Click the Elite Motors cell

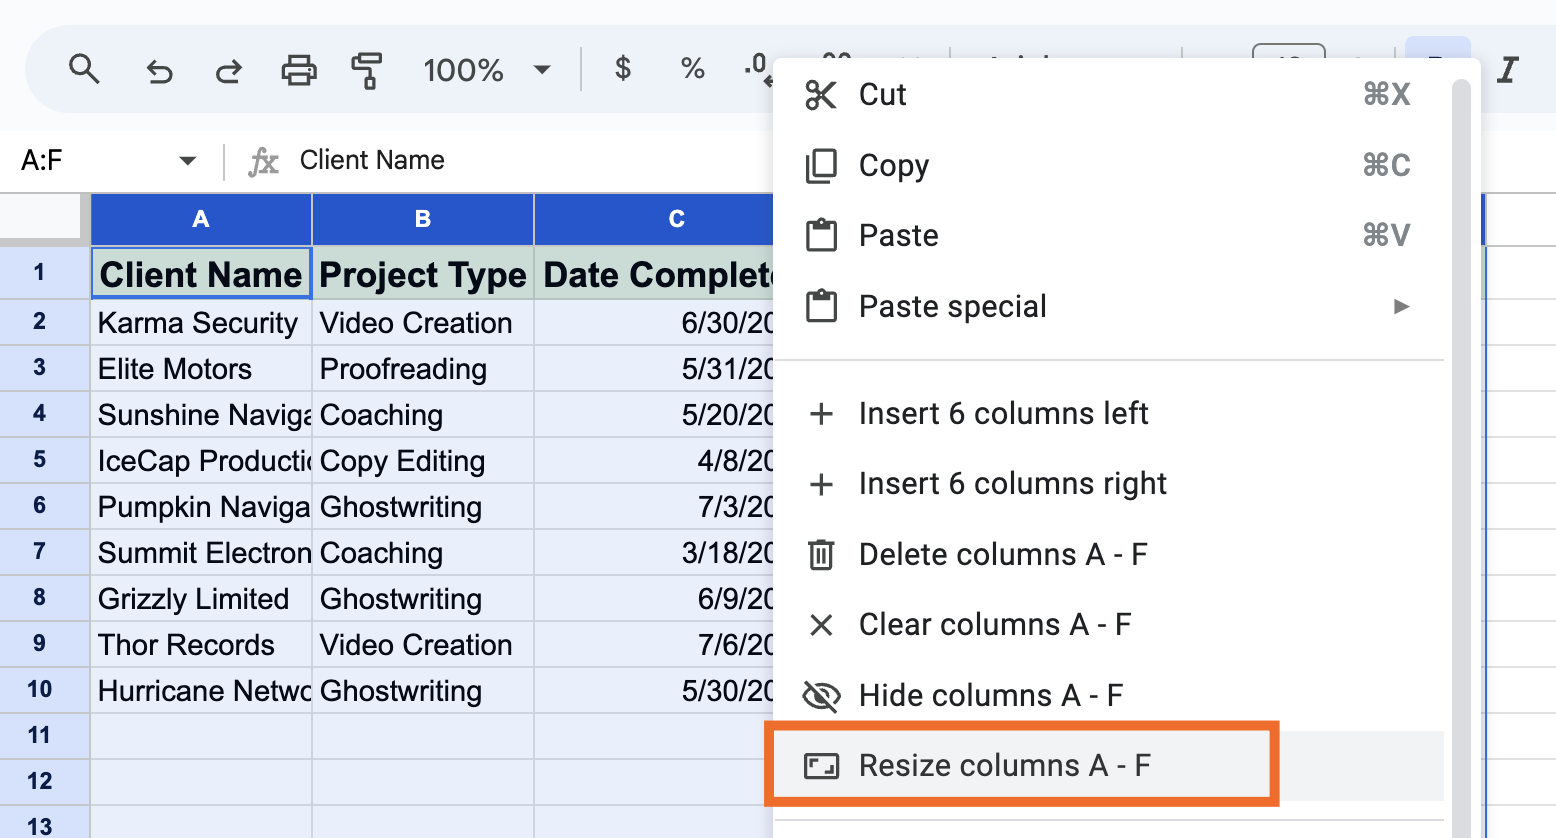(x=201, y=369)
